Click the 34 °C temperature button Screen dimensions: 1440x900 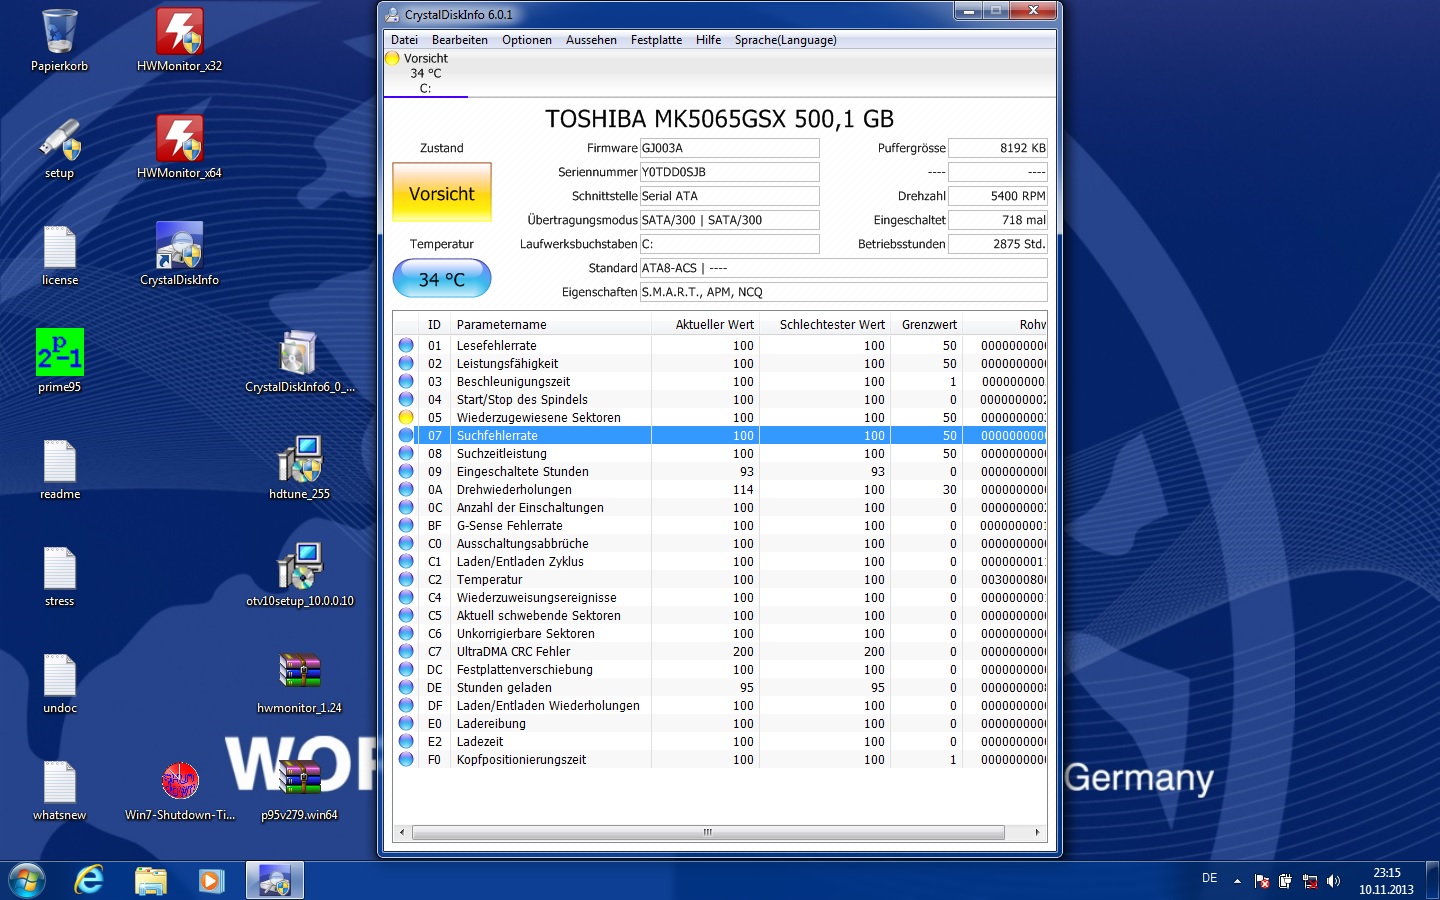point(442,279)
